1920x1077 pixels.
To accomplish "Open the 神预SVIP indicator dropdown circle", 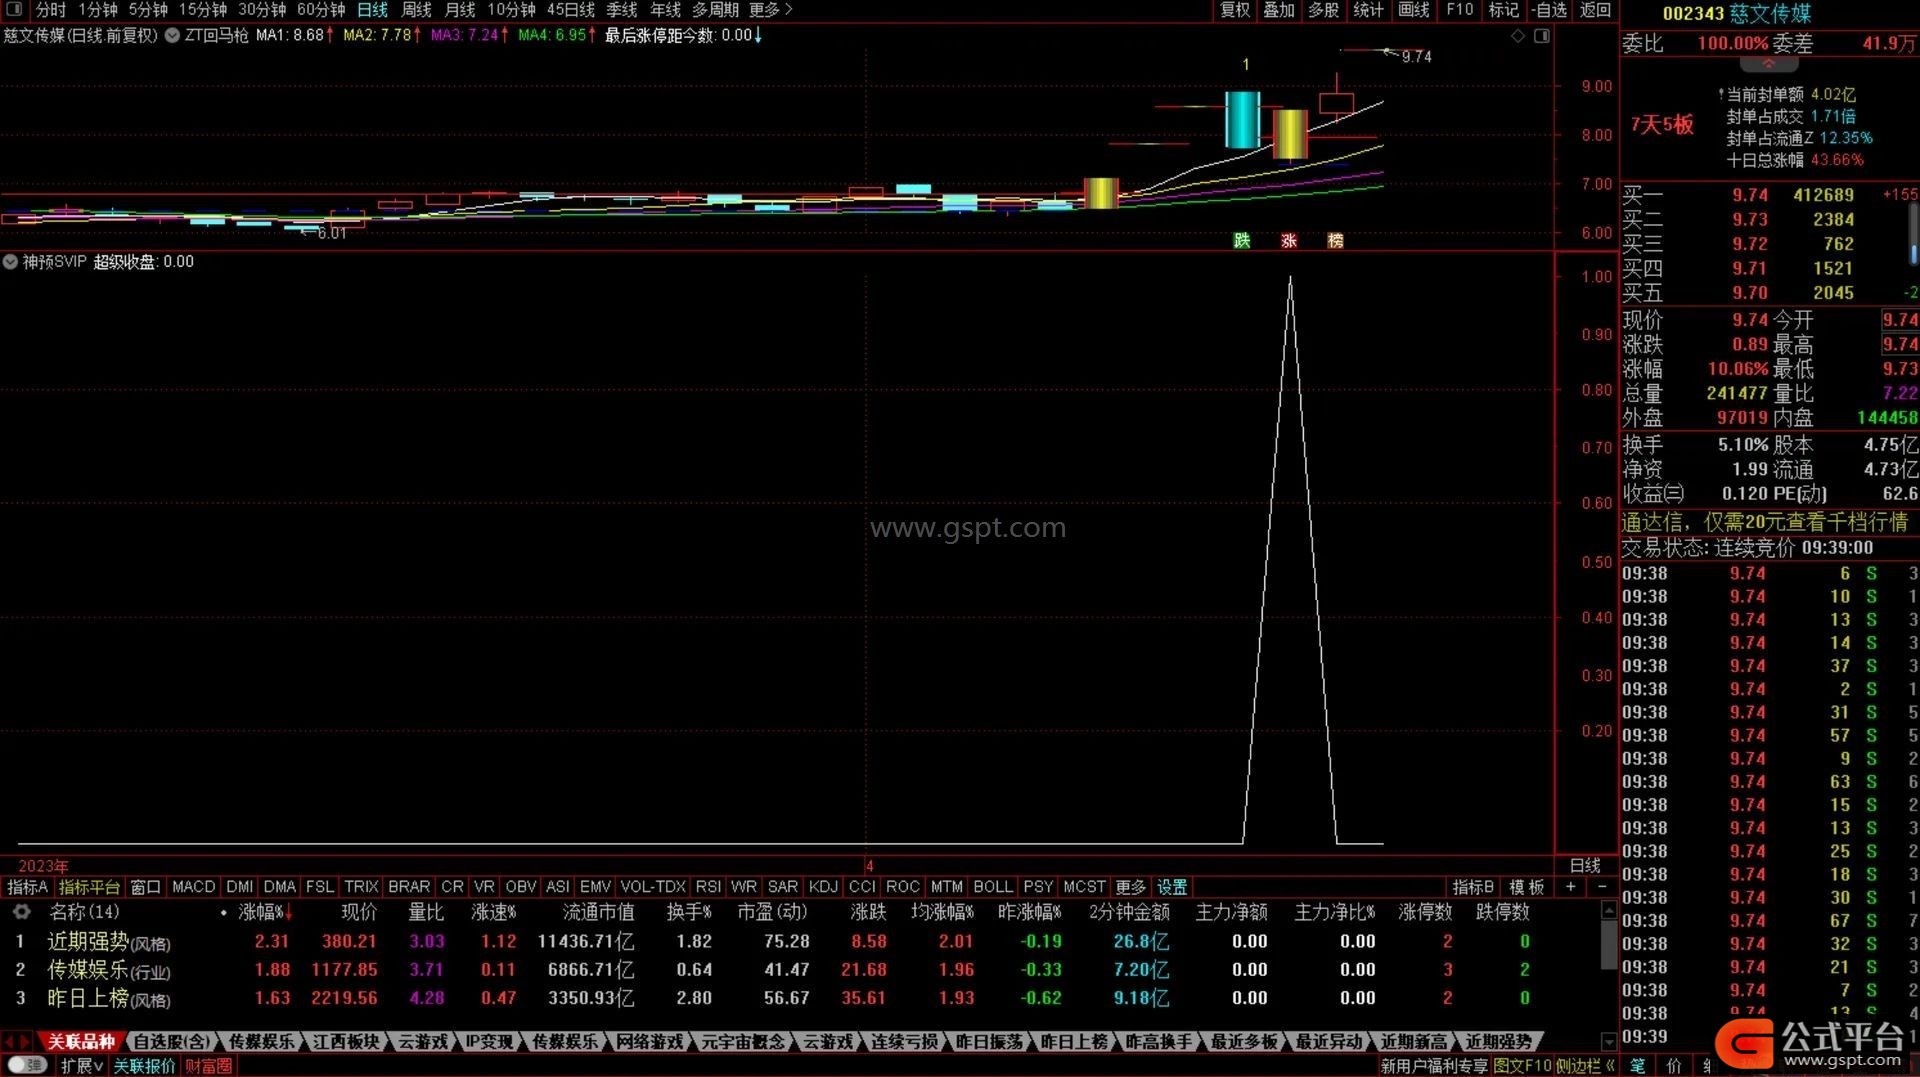I will (x=10, y=262).
